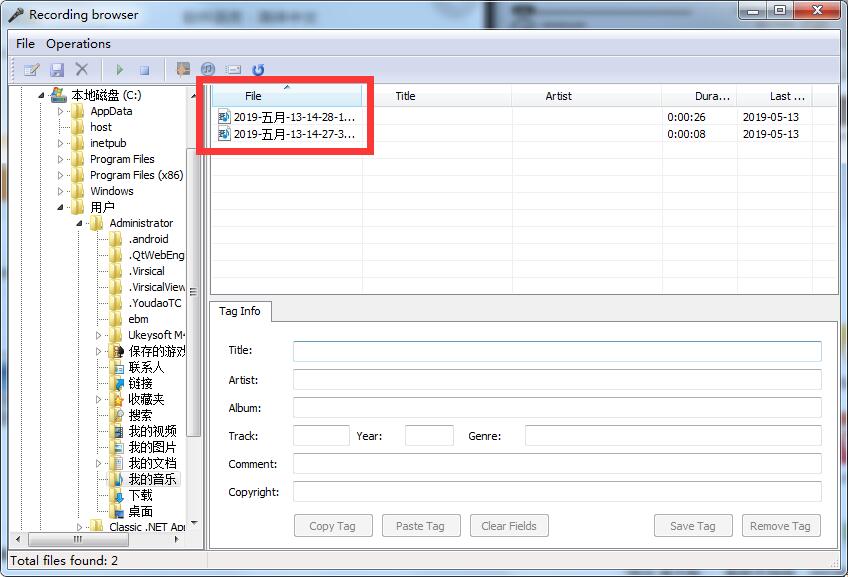Delete the selected recording file
Screen dimensions: 848x577
[x=82, y=69]
